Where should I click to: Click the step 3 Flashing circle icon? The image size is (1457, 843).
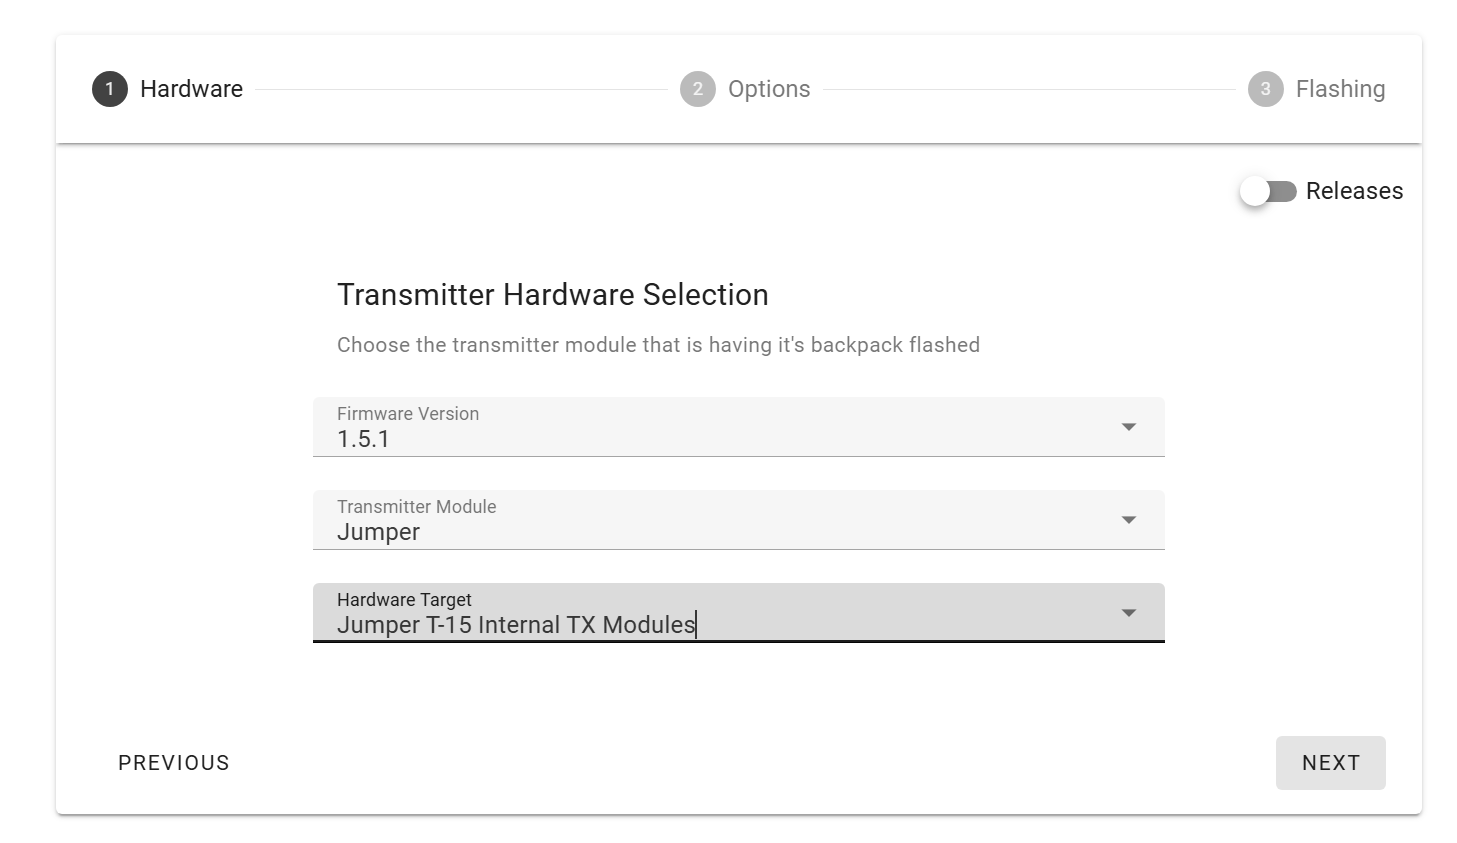click(1266, 89)
